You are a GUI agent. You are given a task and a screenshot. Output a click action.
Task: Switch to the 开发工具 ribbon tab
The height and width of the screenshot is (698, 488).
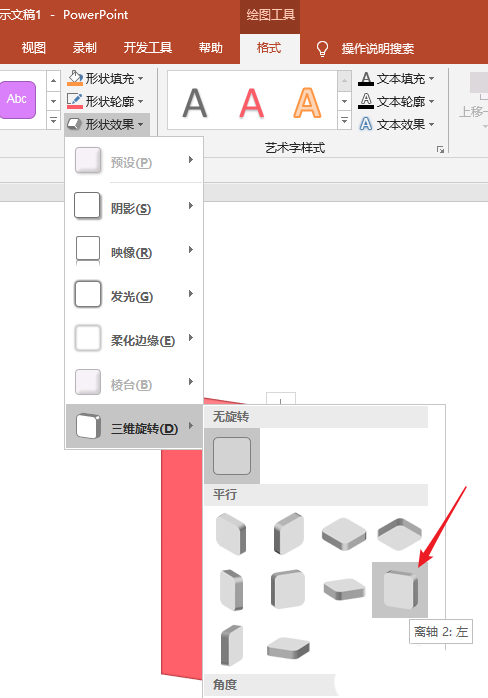[x=148, y=48]
